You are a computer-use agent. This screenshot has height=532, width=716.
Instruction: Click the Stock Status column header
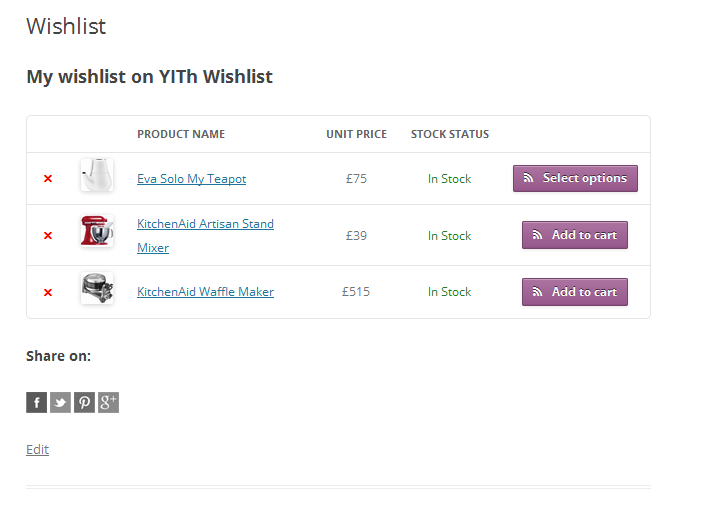tap(450, 134)
